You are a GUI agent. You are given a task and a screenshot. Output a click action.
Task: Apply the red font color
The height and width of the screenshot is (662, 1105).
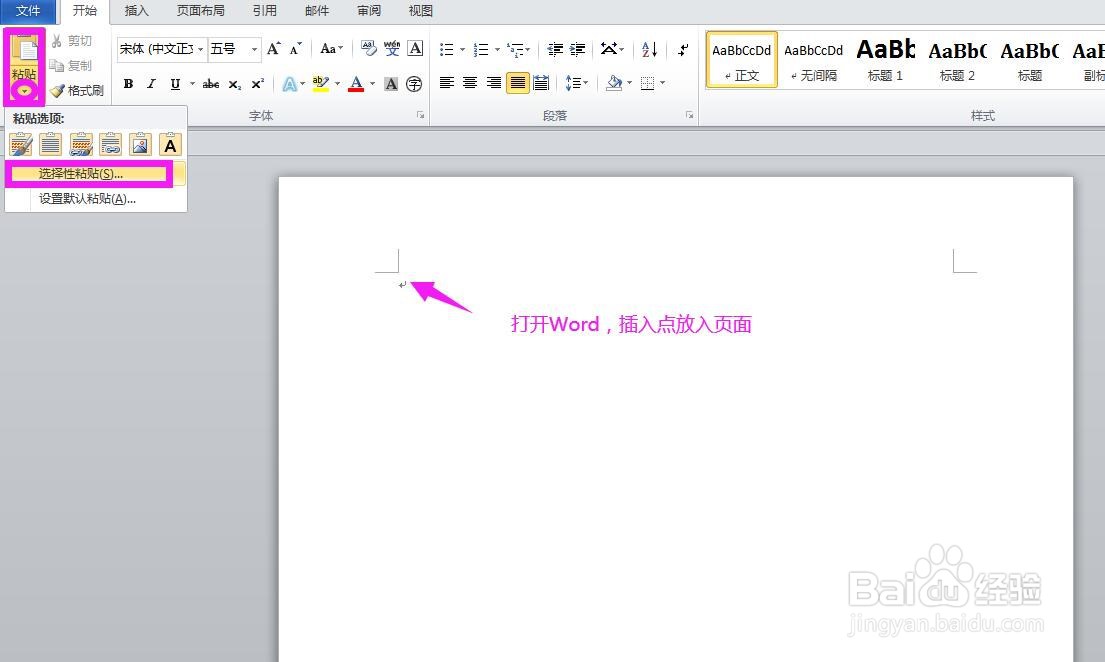point(357,84)
